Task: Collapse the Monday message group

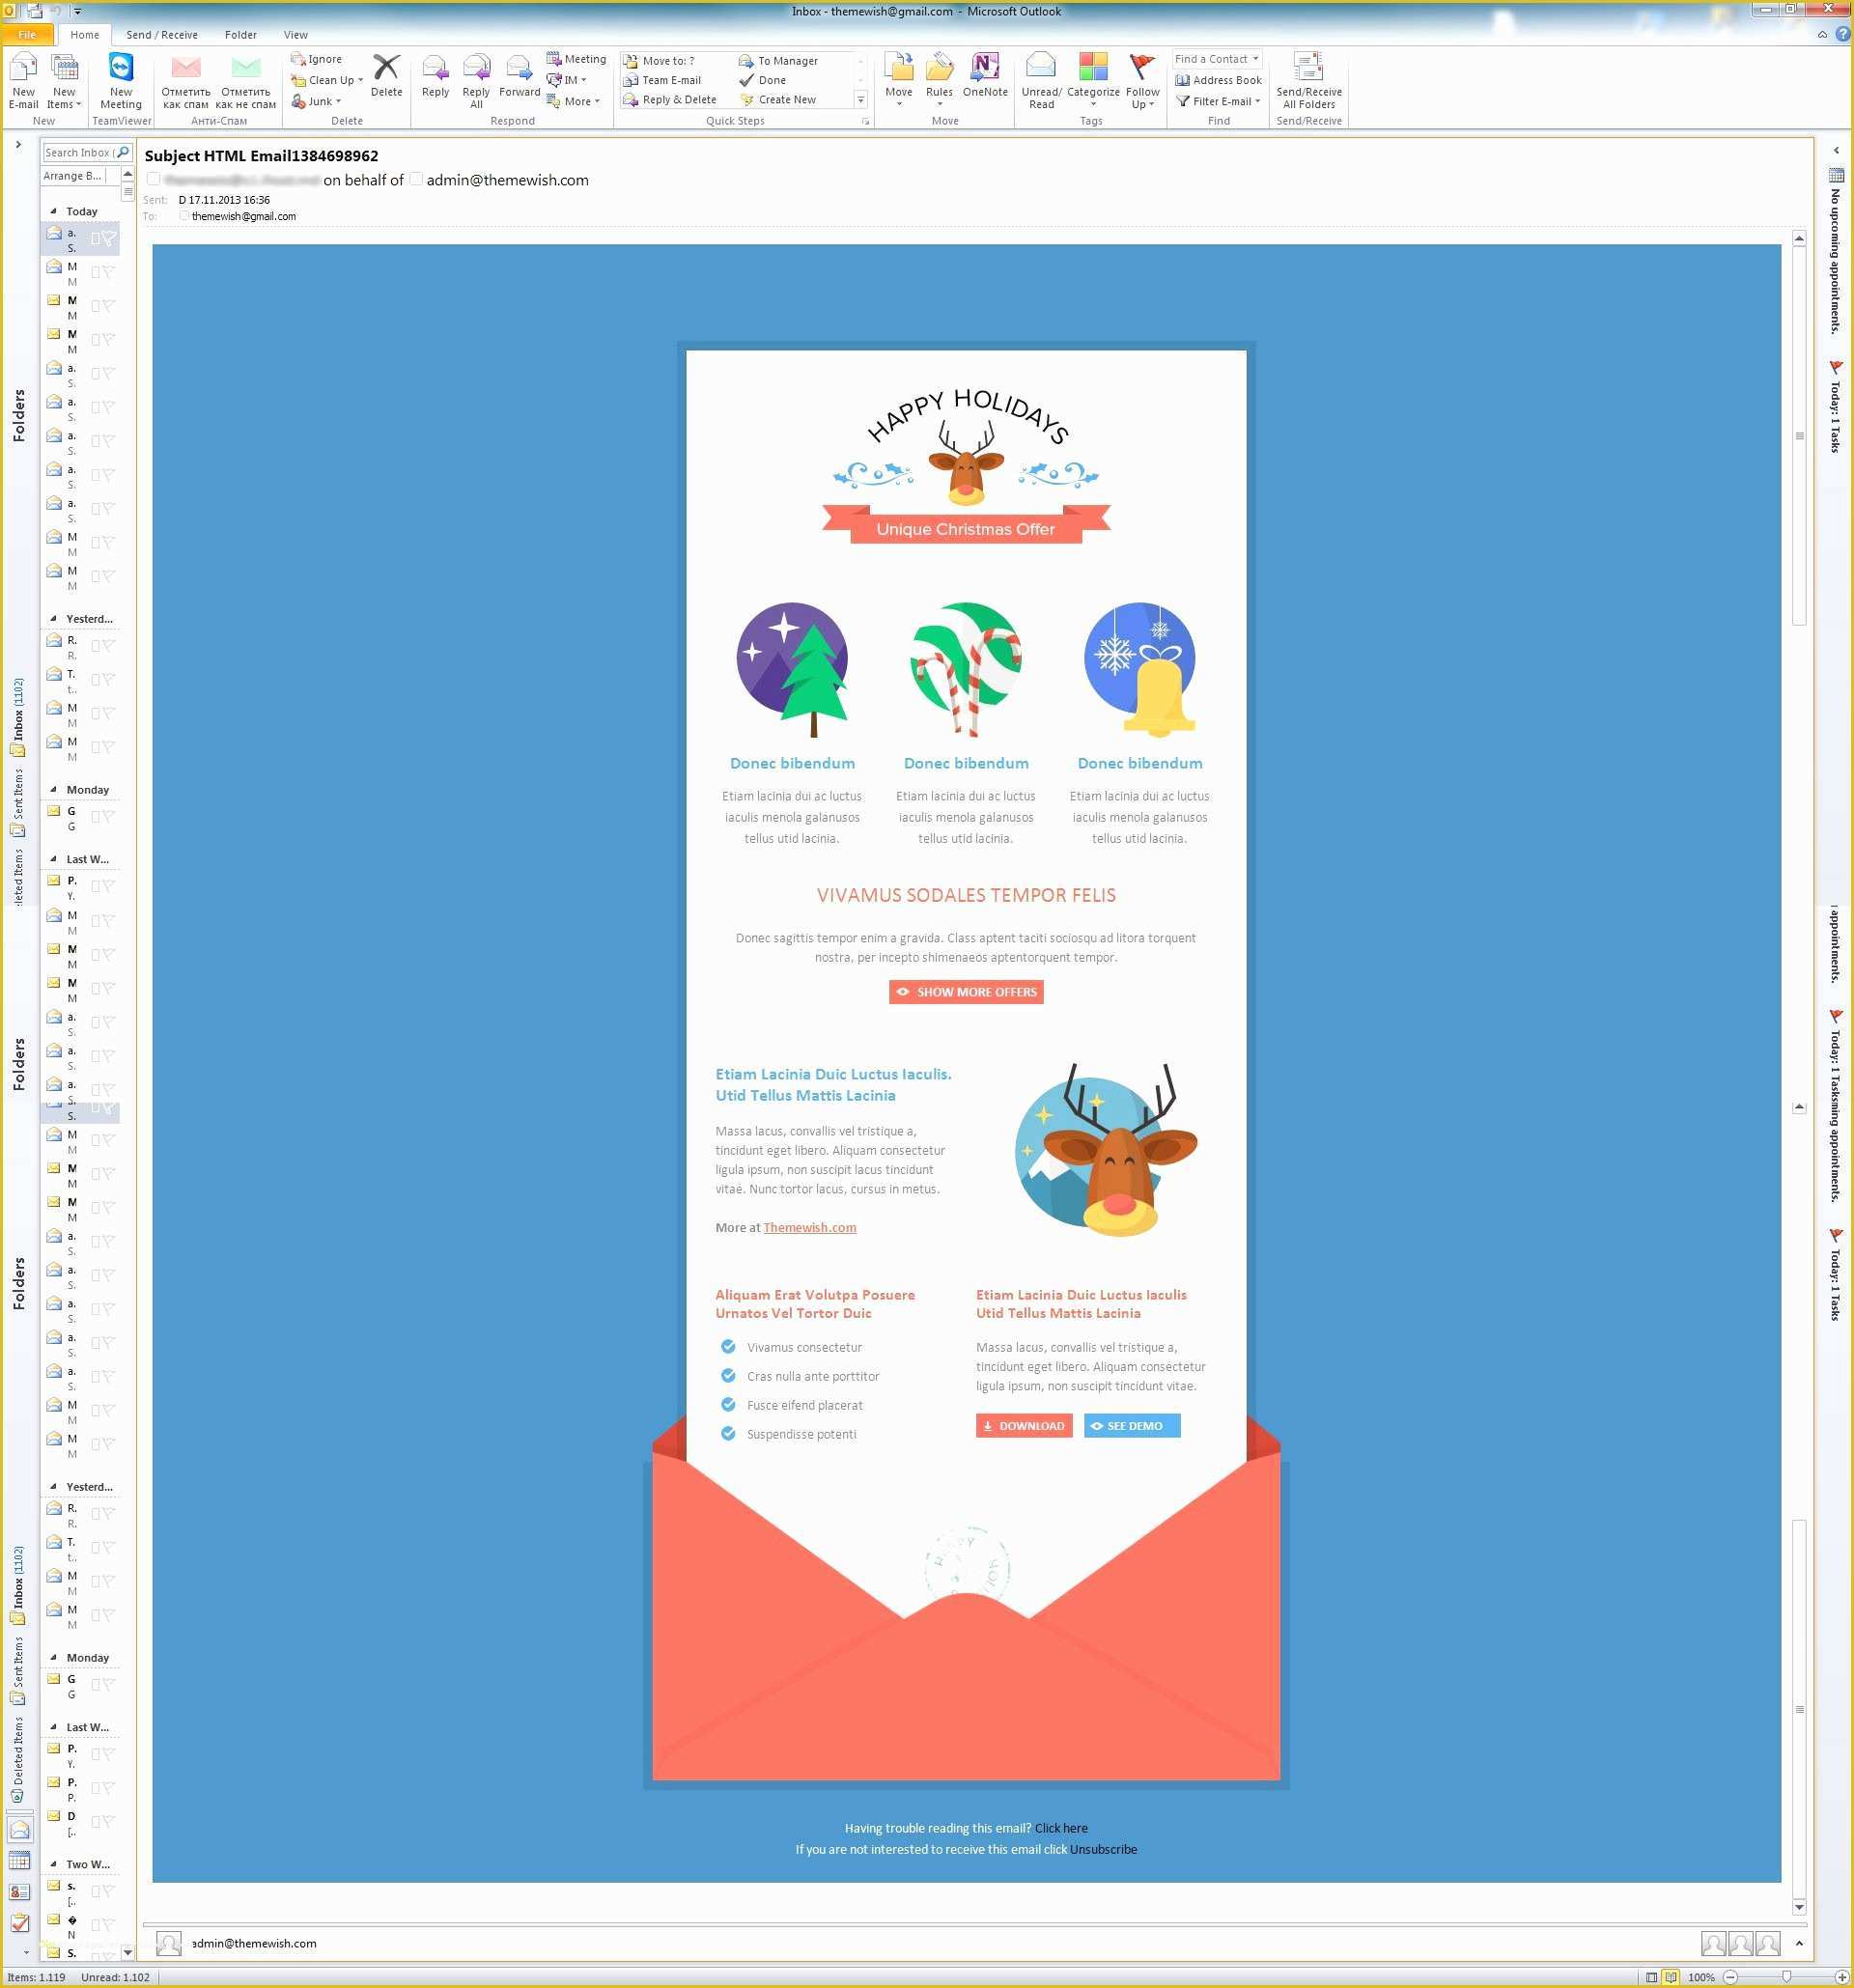Action: pyautogui.click(x=54, y=789)
